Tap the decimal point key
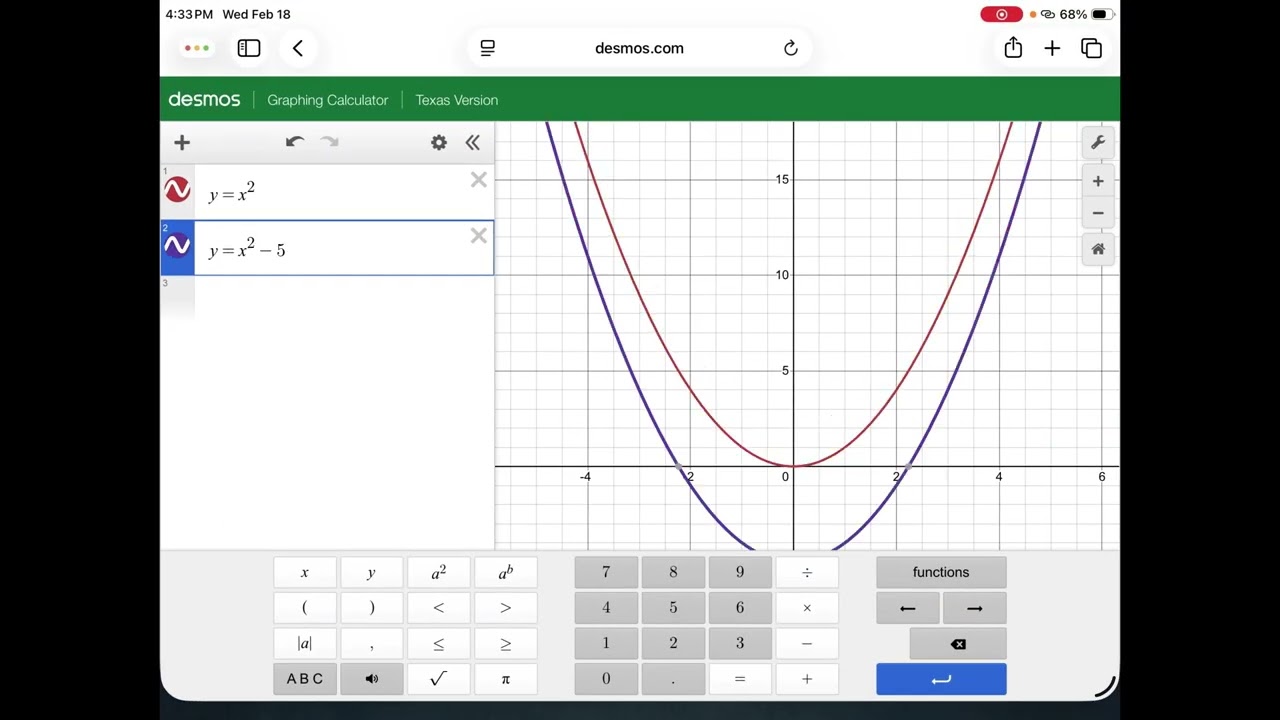 tap(673, 679)
